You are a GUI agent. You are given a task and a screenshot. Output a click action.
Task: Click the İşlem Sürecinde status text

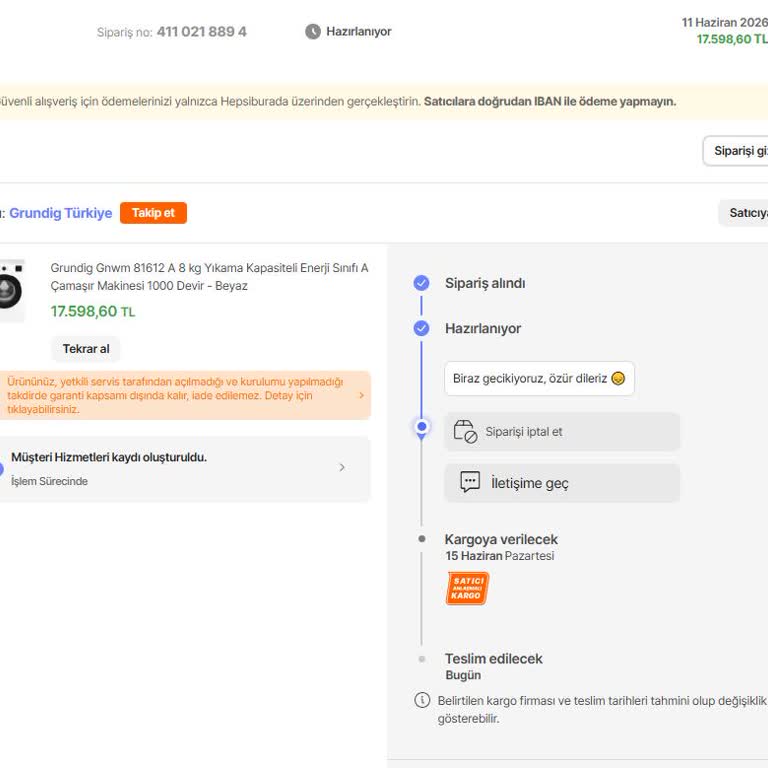pos(49,481)
